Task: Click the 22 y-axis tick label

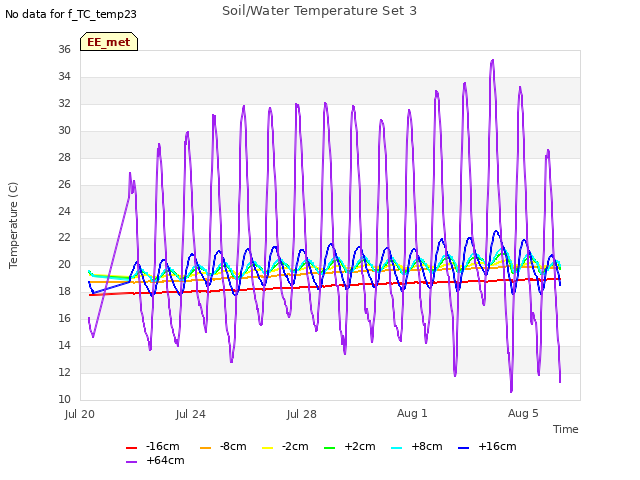Action: [x=64, y=238]
